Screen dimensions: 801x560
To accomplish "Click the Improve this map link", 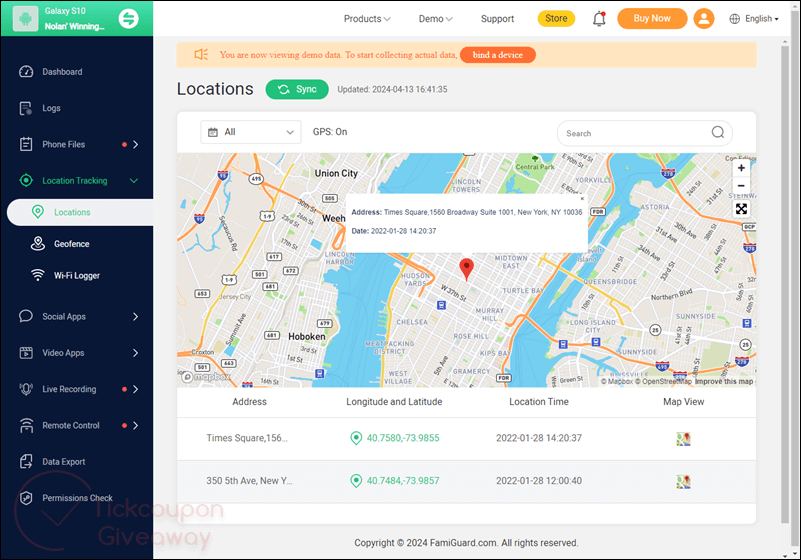I will (724, 382).
